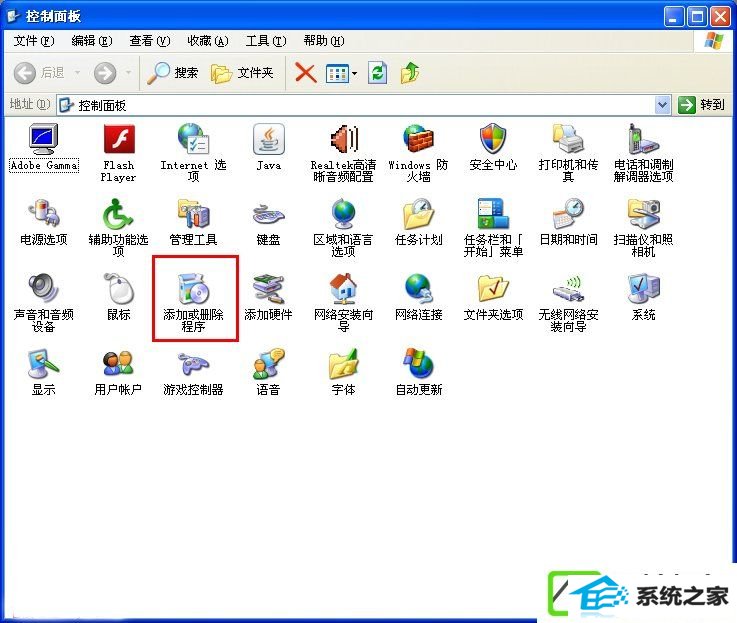Open Realtek高清晰音频配置 icon

(344, 139)
